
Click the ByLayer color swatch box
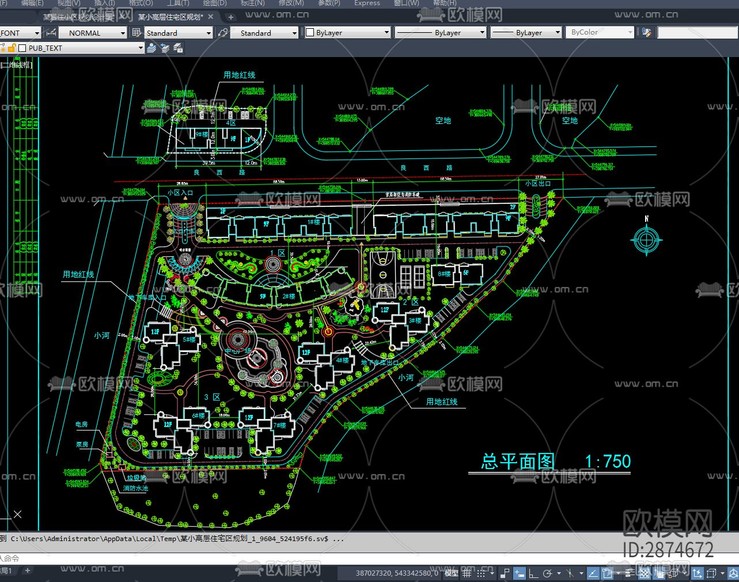click(x=310, y=33)
